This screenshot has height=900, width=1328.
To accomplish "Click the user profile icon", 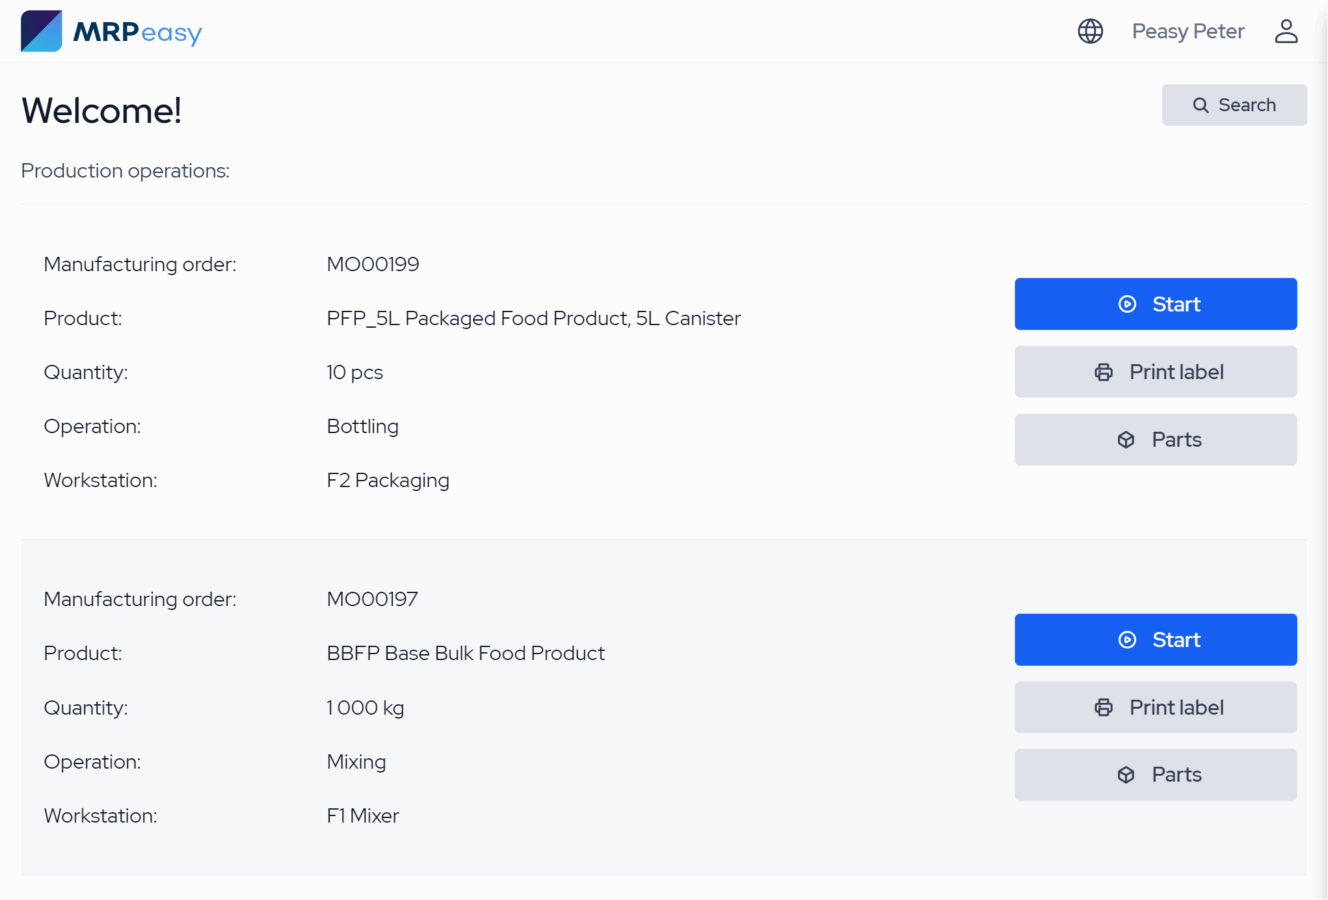I will [1286, 31].
